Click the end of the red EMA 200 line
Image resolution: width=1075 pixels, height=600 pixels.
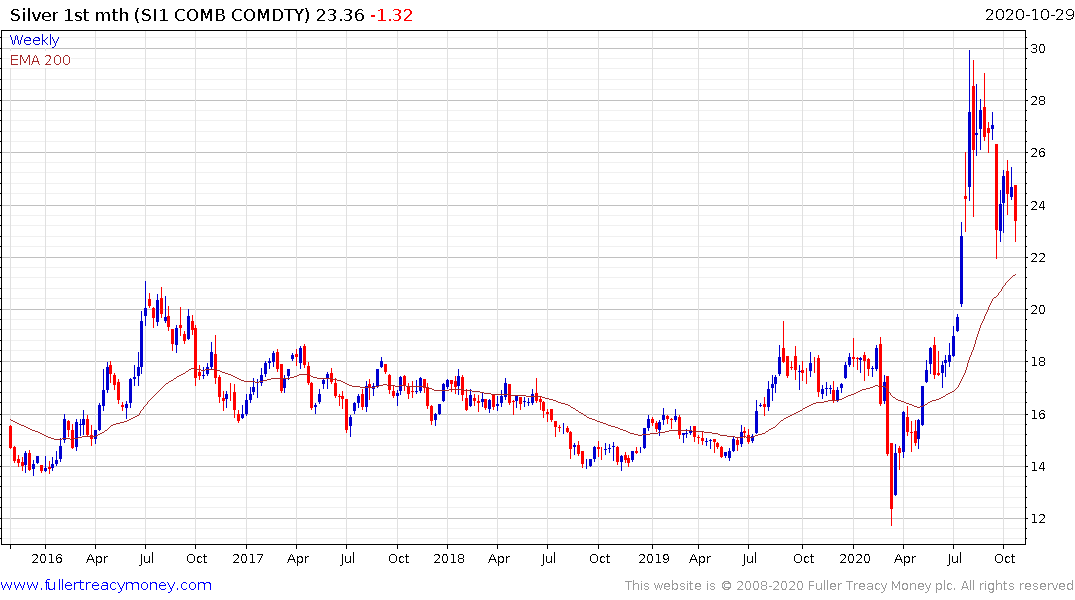(x=1015, y=275)
